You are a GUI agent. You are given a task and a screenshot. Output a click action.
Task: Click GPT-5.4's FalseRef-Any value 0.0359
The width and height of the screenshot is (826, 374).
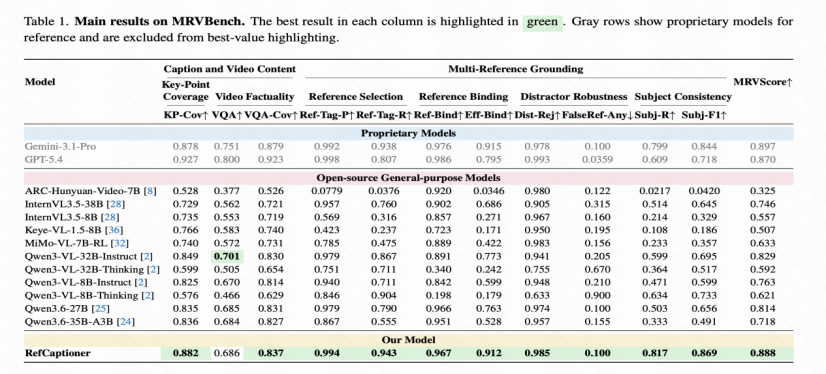click(597, 159)
